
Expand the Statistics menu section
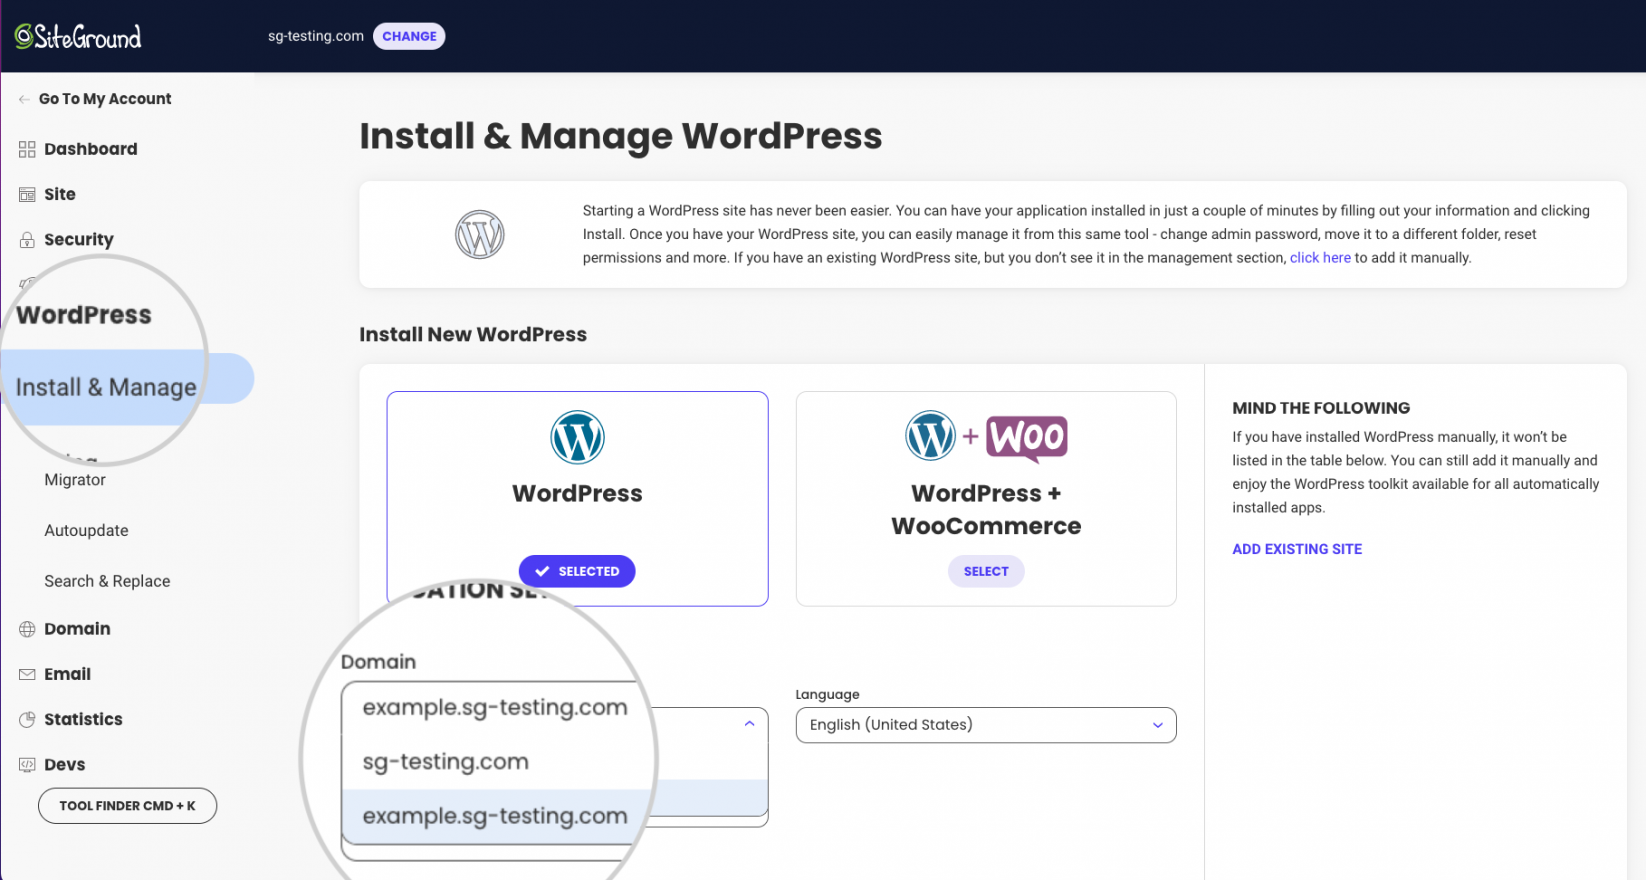83,719
